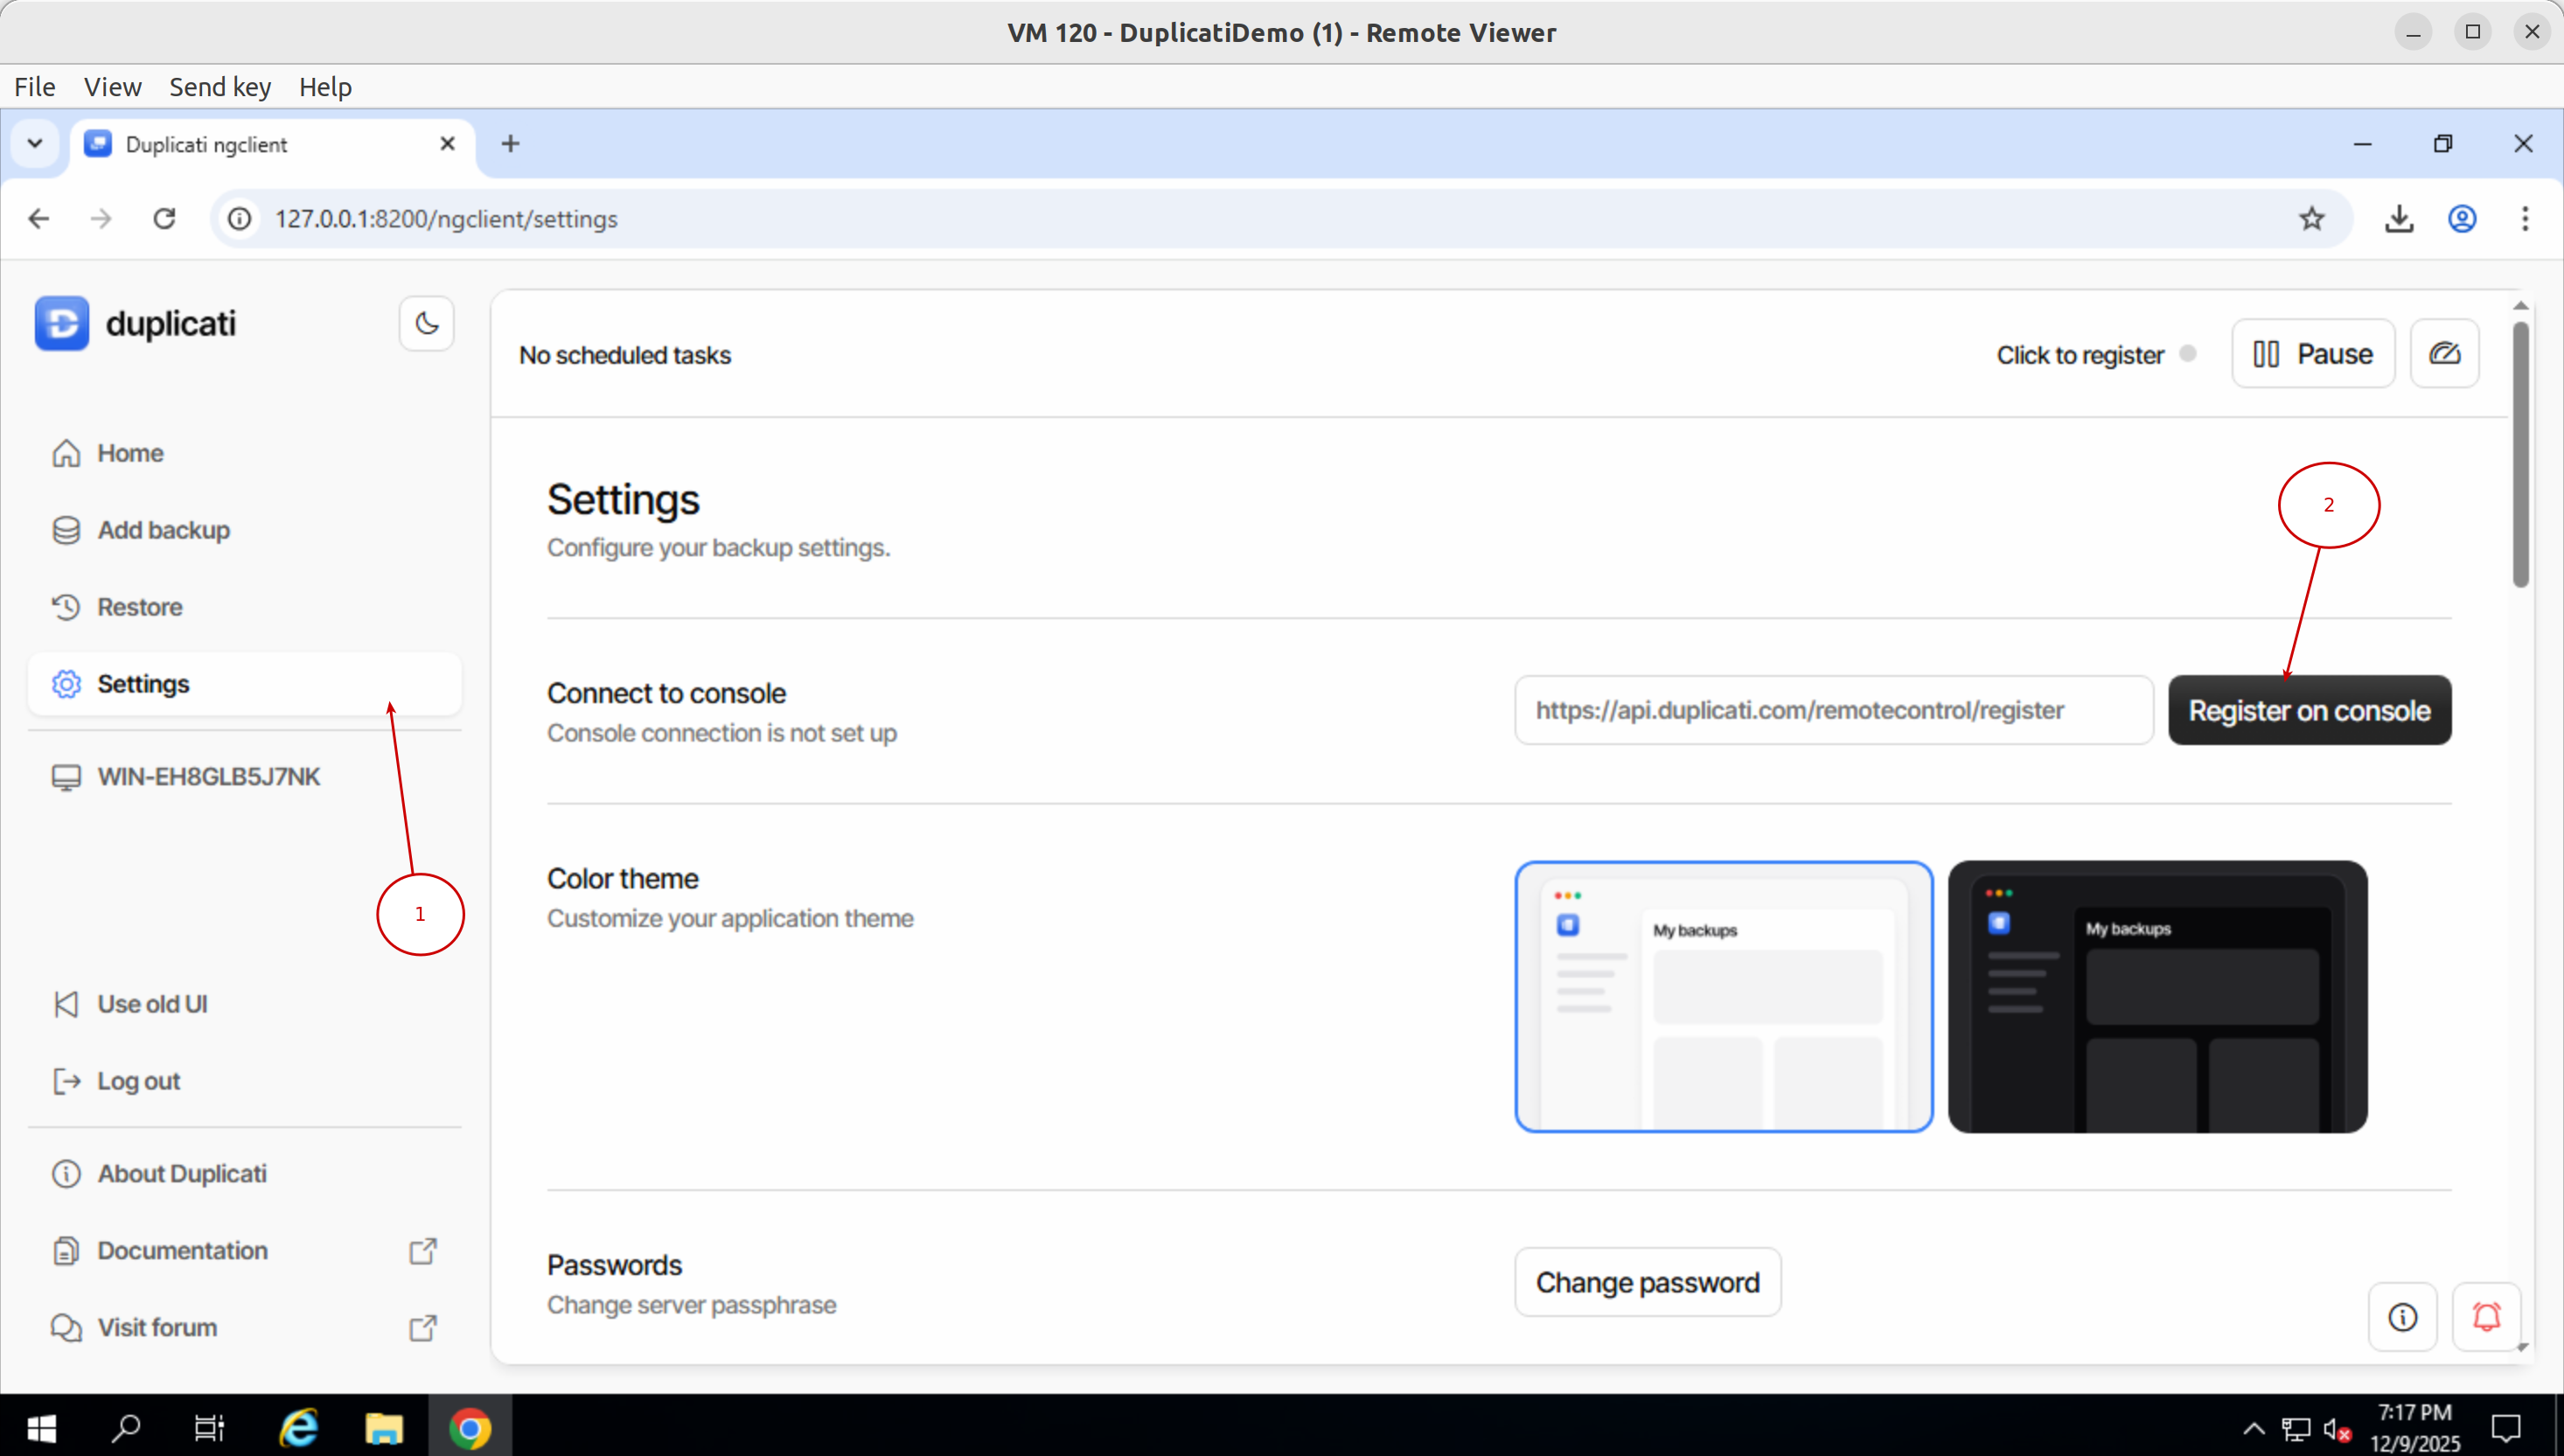Open Add backup in the sidebar
Viewport: 2564px width, 1456px height.
point(163,530)
